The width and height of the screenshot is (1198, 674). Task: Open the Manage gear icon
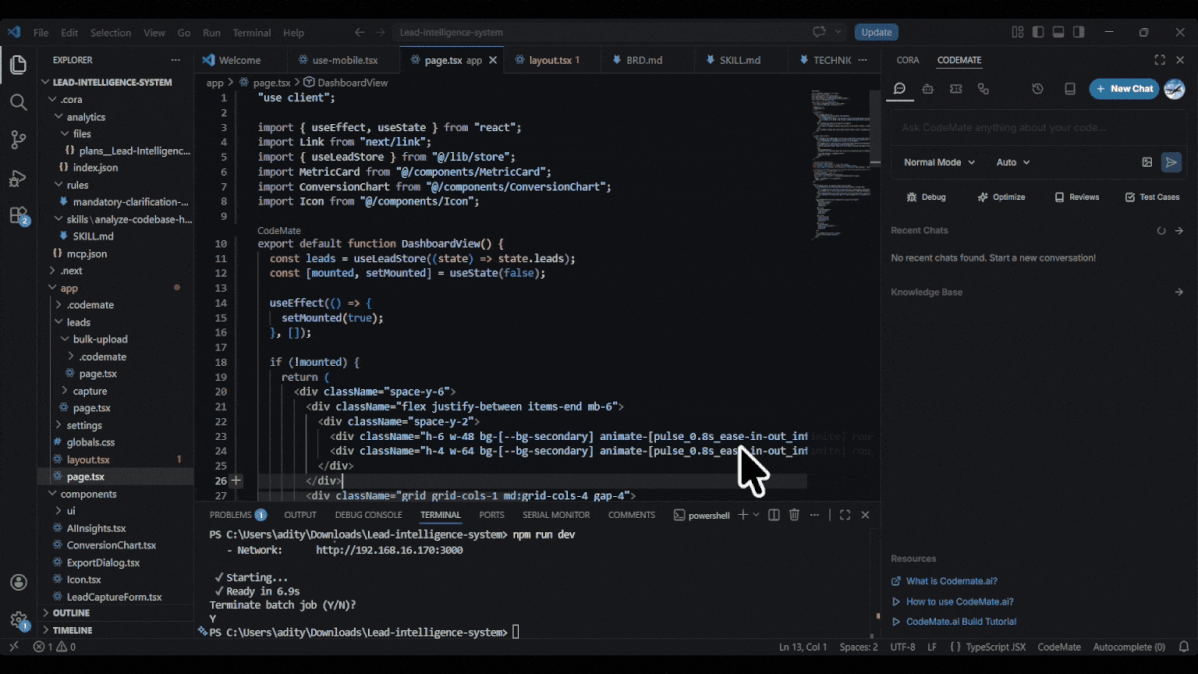pos(18,620)
